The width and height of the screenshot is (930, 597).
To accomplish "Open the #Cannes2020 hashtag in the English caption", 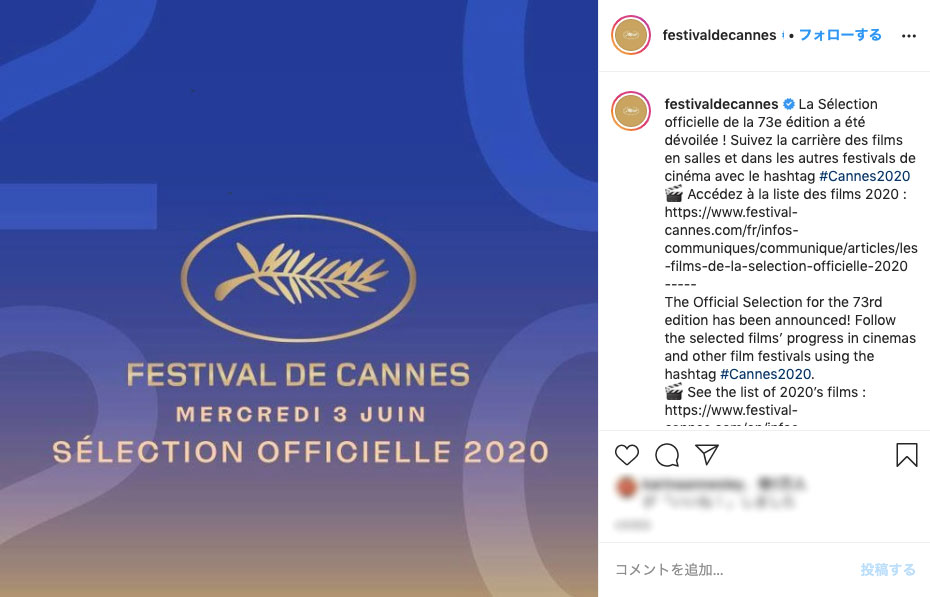I will click(x=766, y=374).
